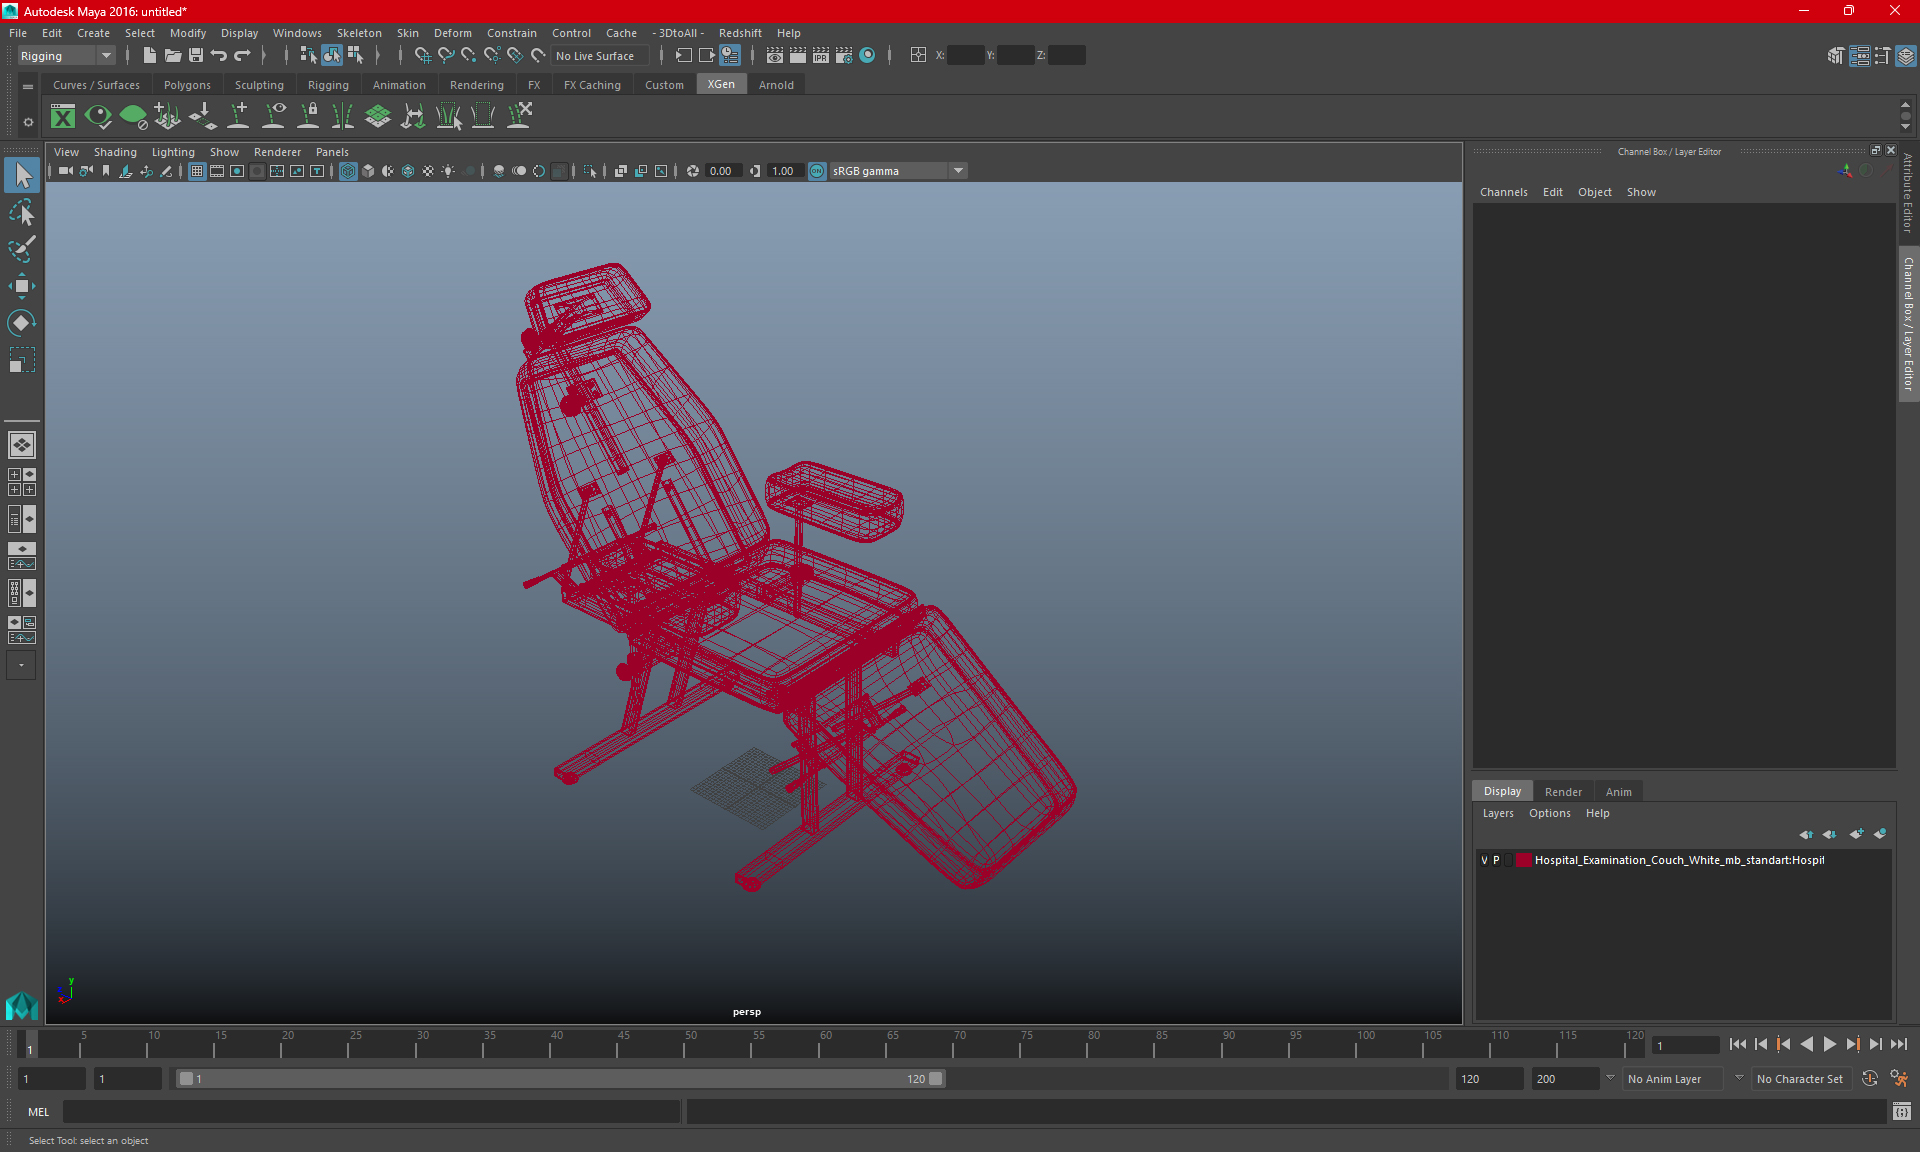Click the XGen preview eye icon
Image resolution: width=1920 pixels, height=1152 pixels.
[98, 117]
